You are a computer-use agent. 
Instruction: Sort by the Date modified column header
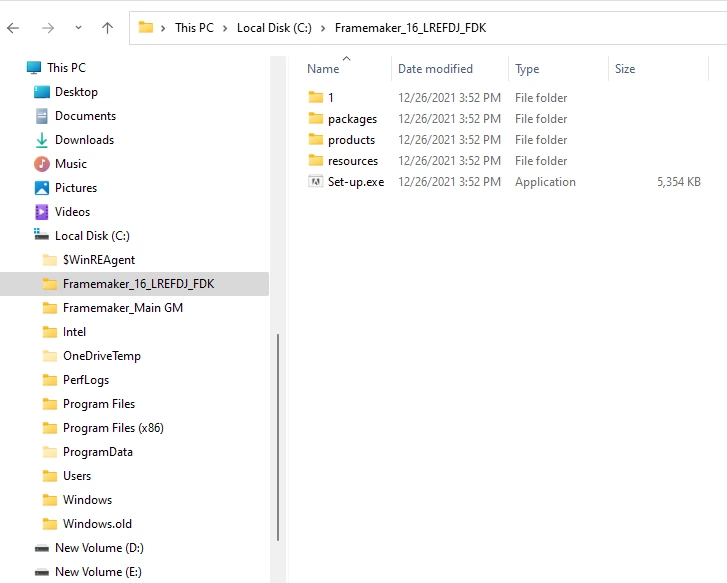click(x=435, y=69)
